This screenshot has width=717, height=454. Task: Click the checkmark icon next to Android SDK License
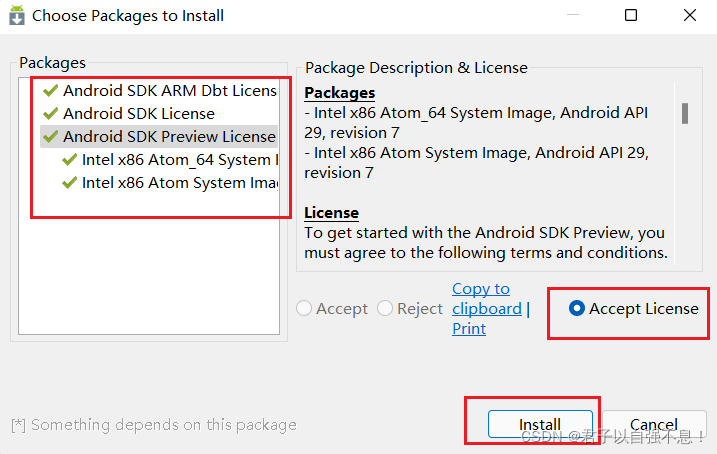coord(51,113)
